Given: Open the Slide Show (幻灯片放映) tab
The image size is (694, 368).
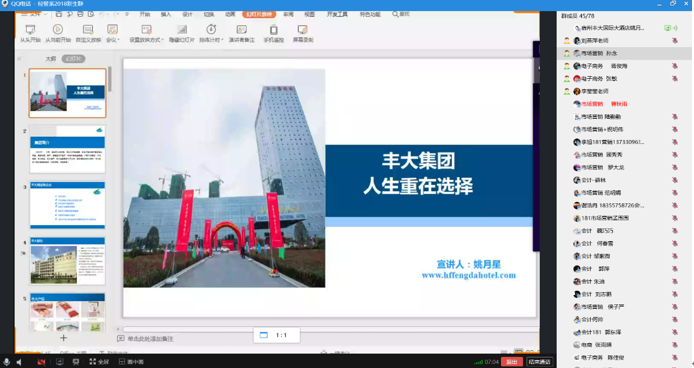Looking at the screenshot, I should [259, 14].
